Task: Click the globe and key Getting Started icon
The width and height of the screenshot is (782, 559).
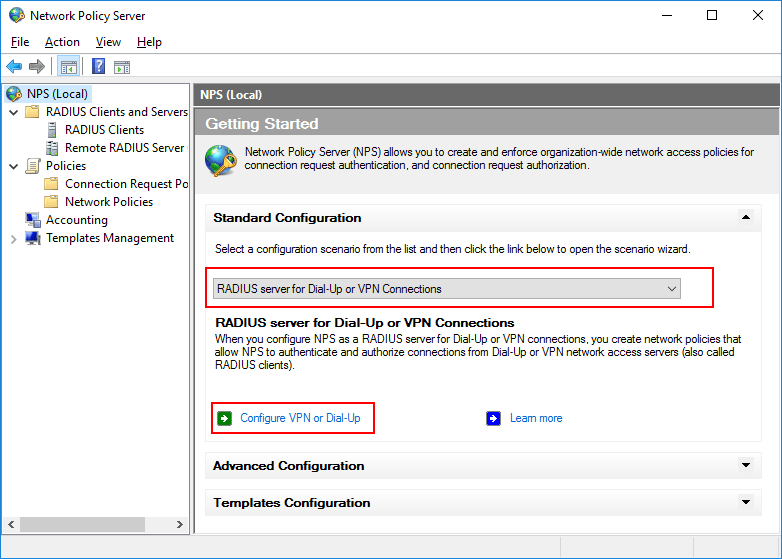Action: click(x=220, y=160)
